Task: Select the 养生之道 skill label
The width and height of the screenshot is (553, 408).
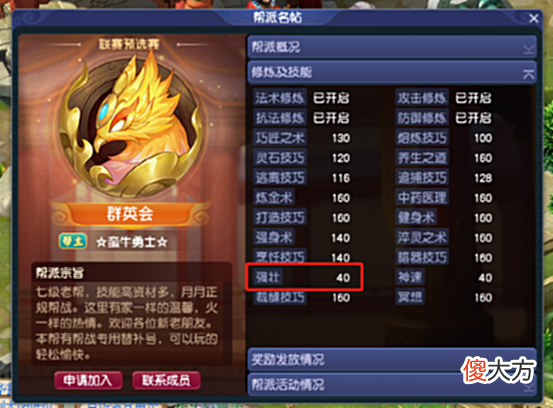Action: pos(422,158)
